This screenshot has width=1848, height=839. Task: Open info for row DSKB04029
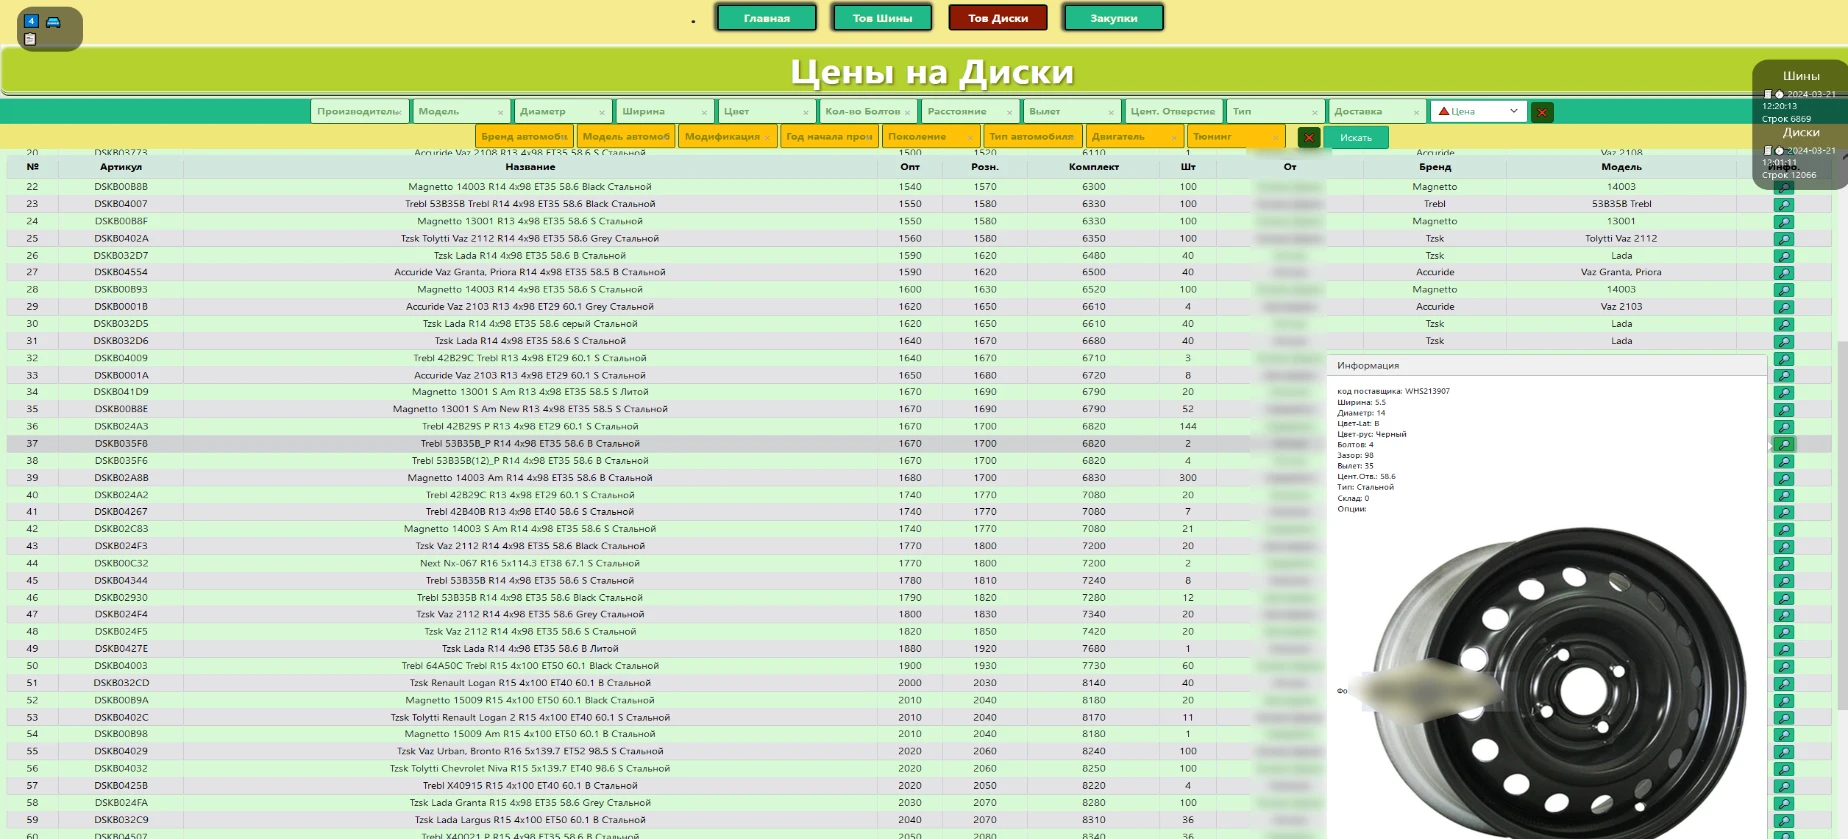coord(1783,752)
